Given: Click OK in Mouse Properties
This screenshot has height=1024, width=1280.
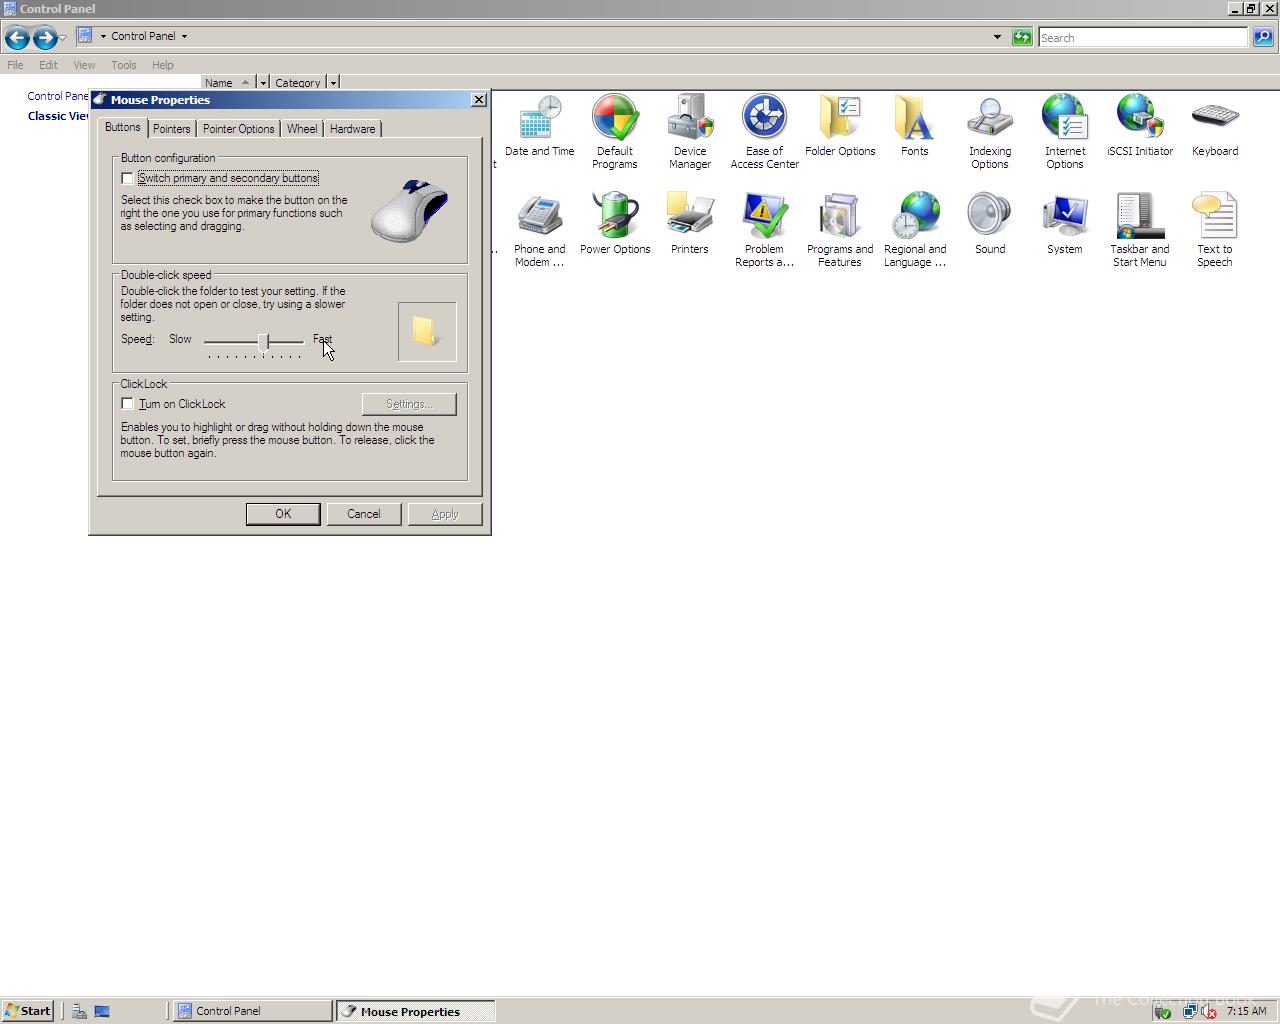Looking at the screenshot, I should (283, 514).
